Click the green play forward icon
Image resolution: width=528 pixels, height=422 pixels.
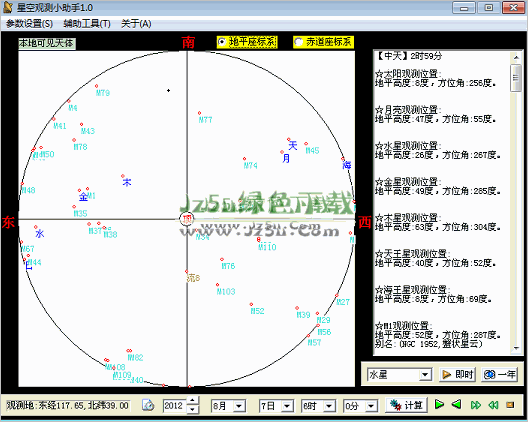point(439,404)
